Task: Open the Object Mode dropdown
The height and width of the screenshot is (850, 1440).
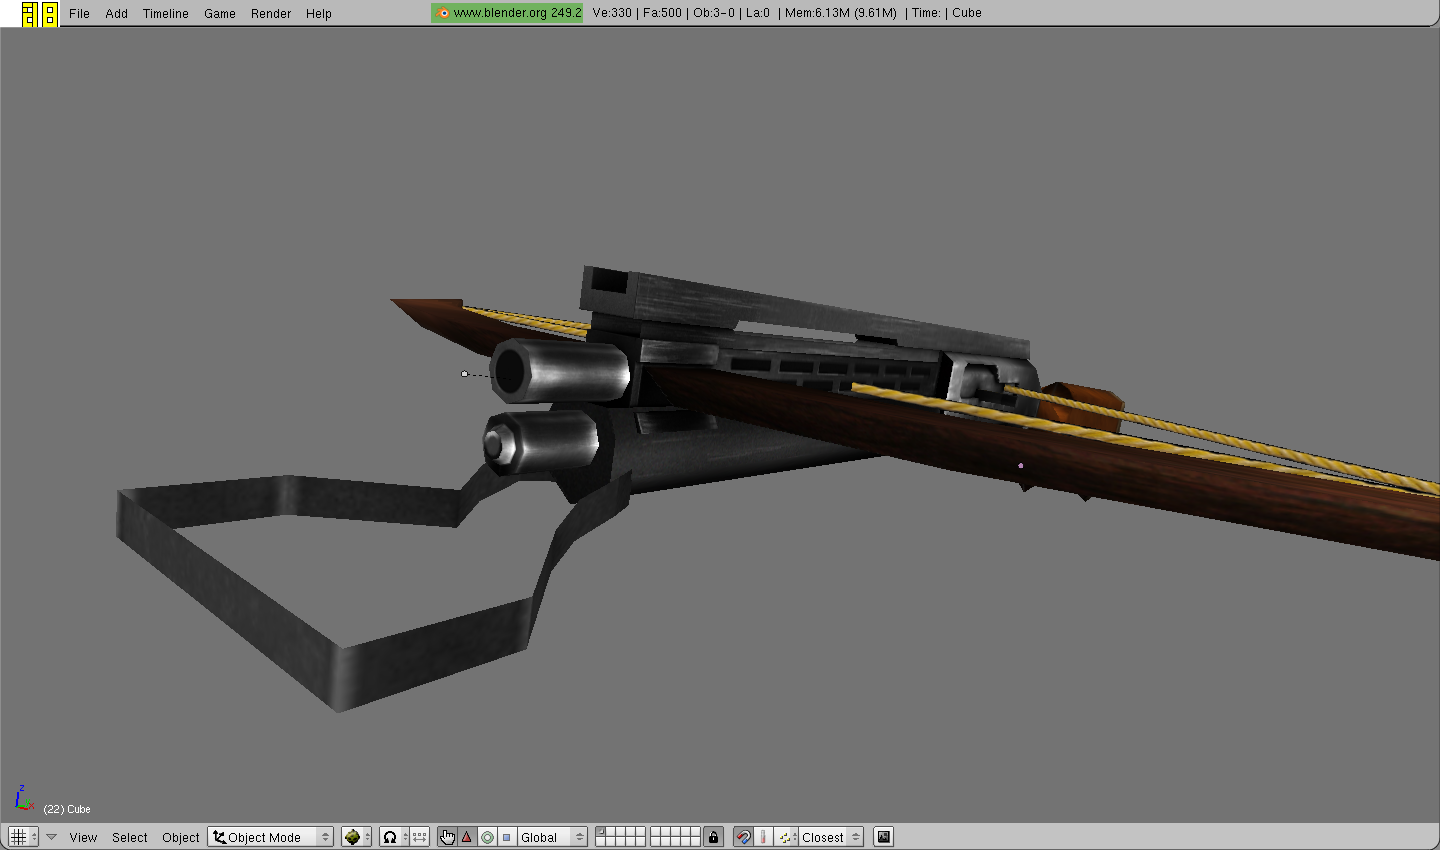Action: click(x=270, y=837)
